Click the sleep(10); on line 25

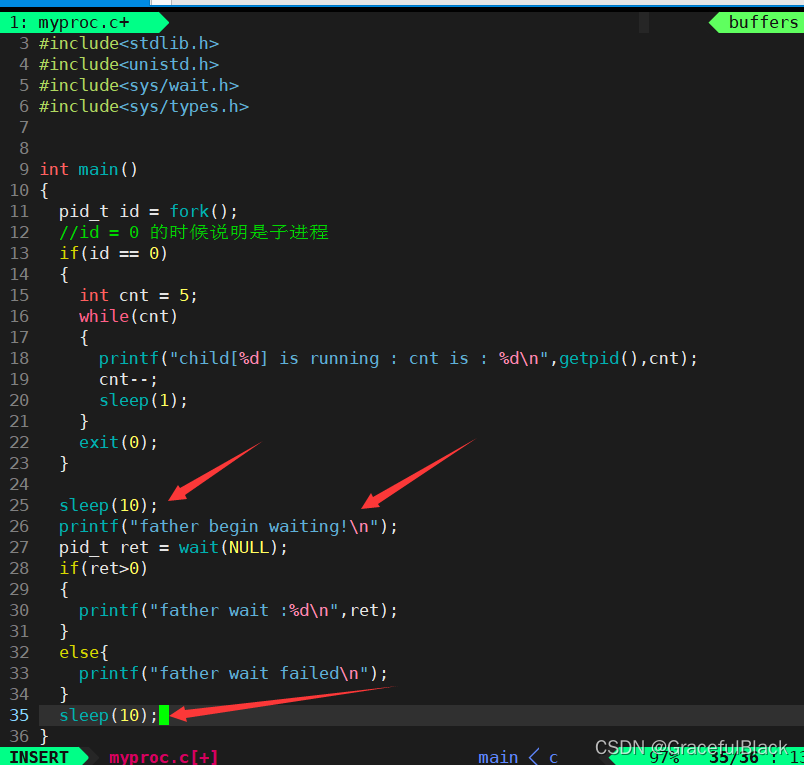(x=108, y=506)
